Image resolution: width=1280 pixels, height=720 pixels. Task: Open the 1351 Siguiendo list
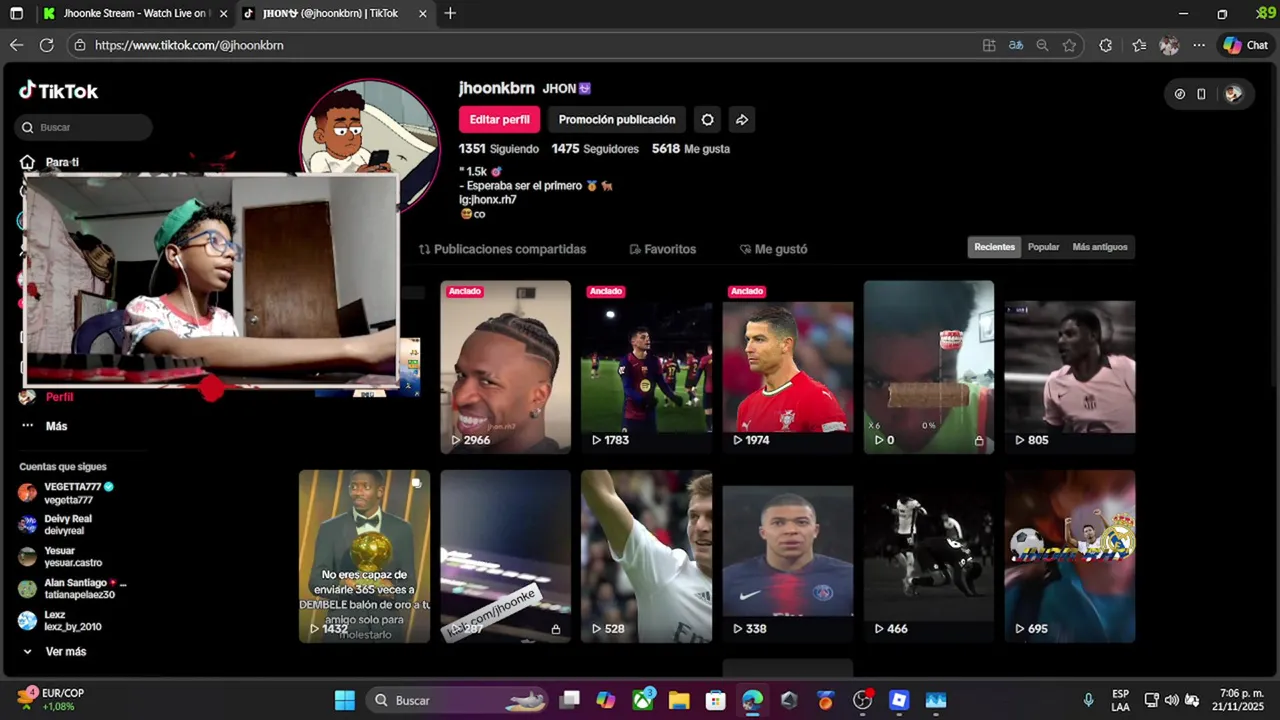point(499,149)
